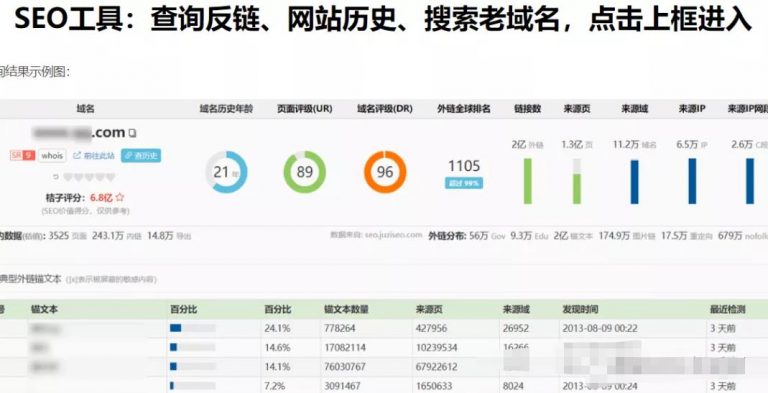Click the star beside 桔子评分 6.8亿

[120, 197]
